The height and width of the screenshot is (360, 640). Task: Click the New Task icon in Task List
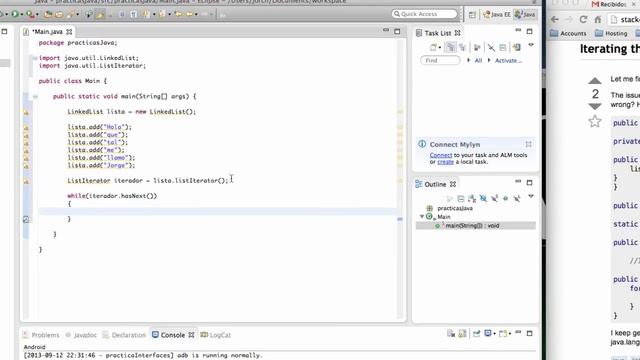coord(433,48)
